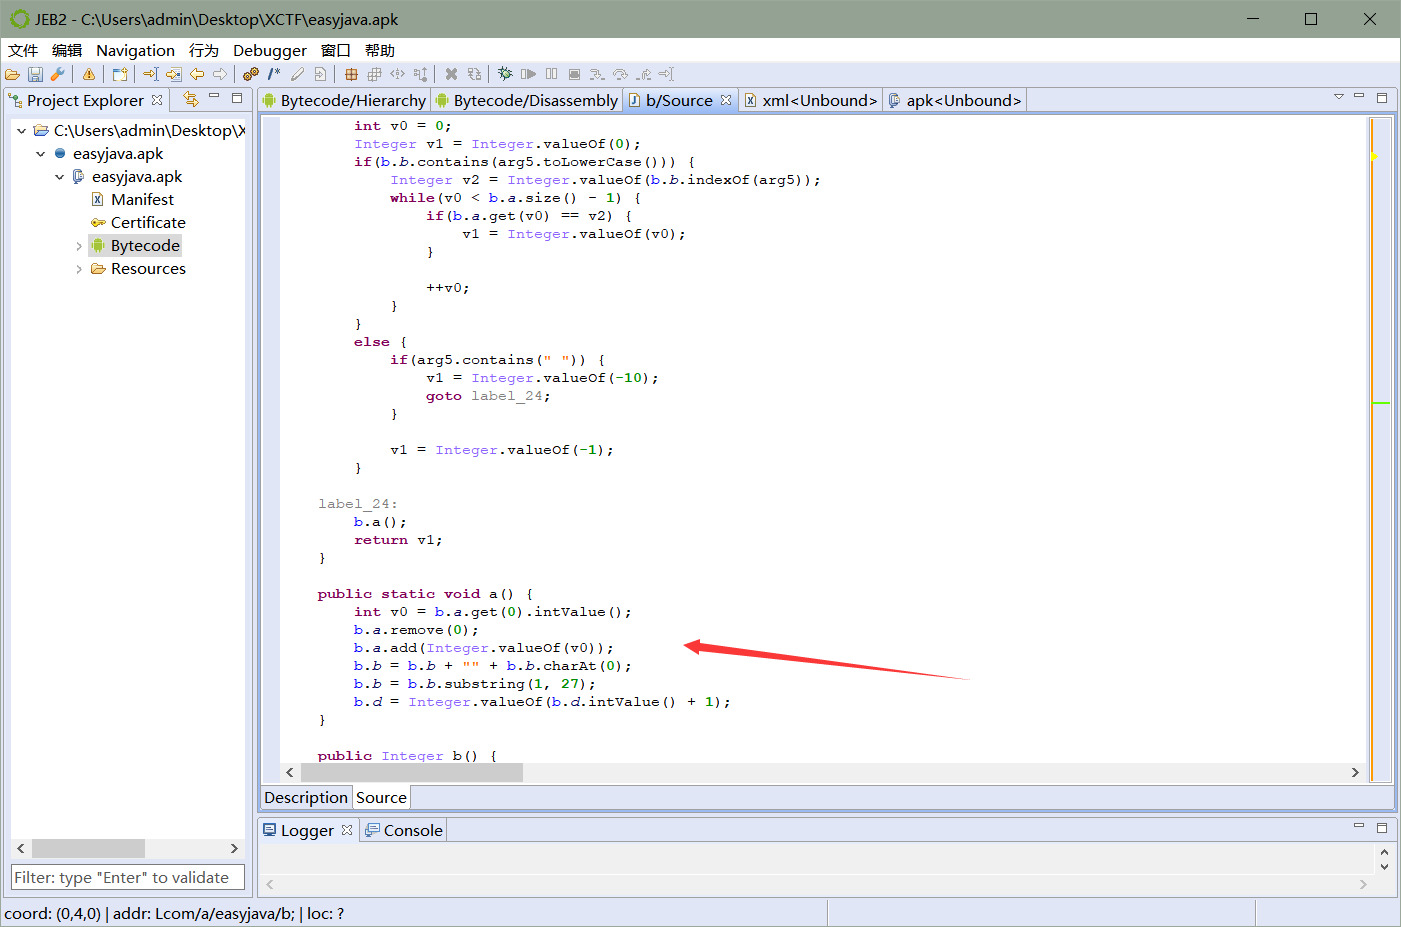Navigate forward with the right arrow icon
The width and height of the screenshot is (1401, 927).
[220, 74]
